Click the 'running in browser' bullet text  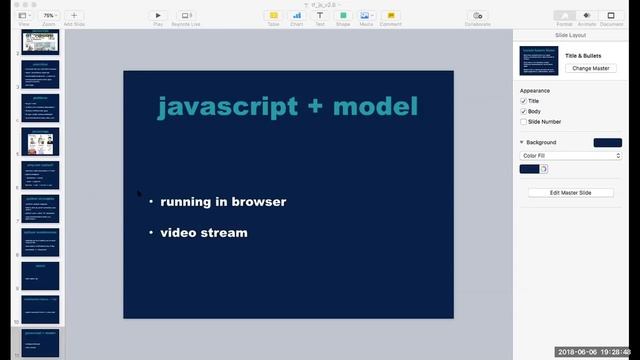(223, 202)
